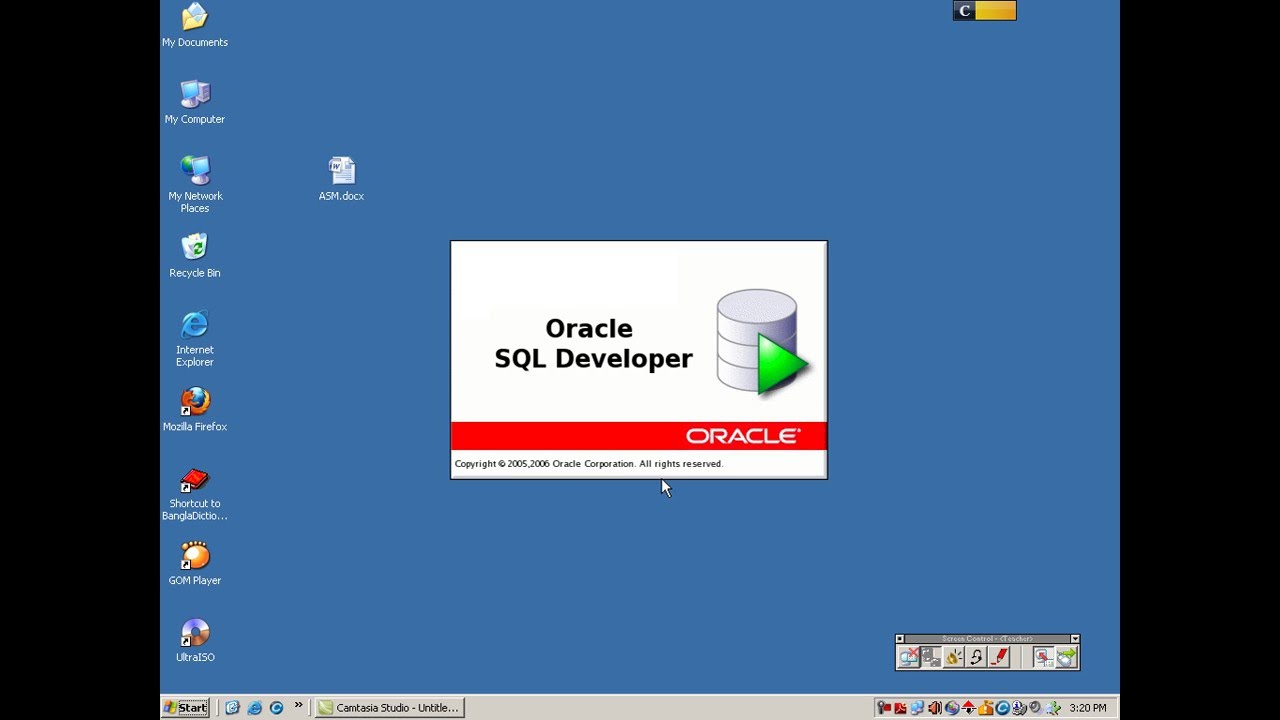The height and width of the screenshot is (720, 1280).
Task: Select the ASM.docx file on desktop
Action: click(341, 179)
